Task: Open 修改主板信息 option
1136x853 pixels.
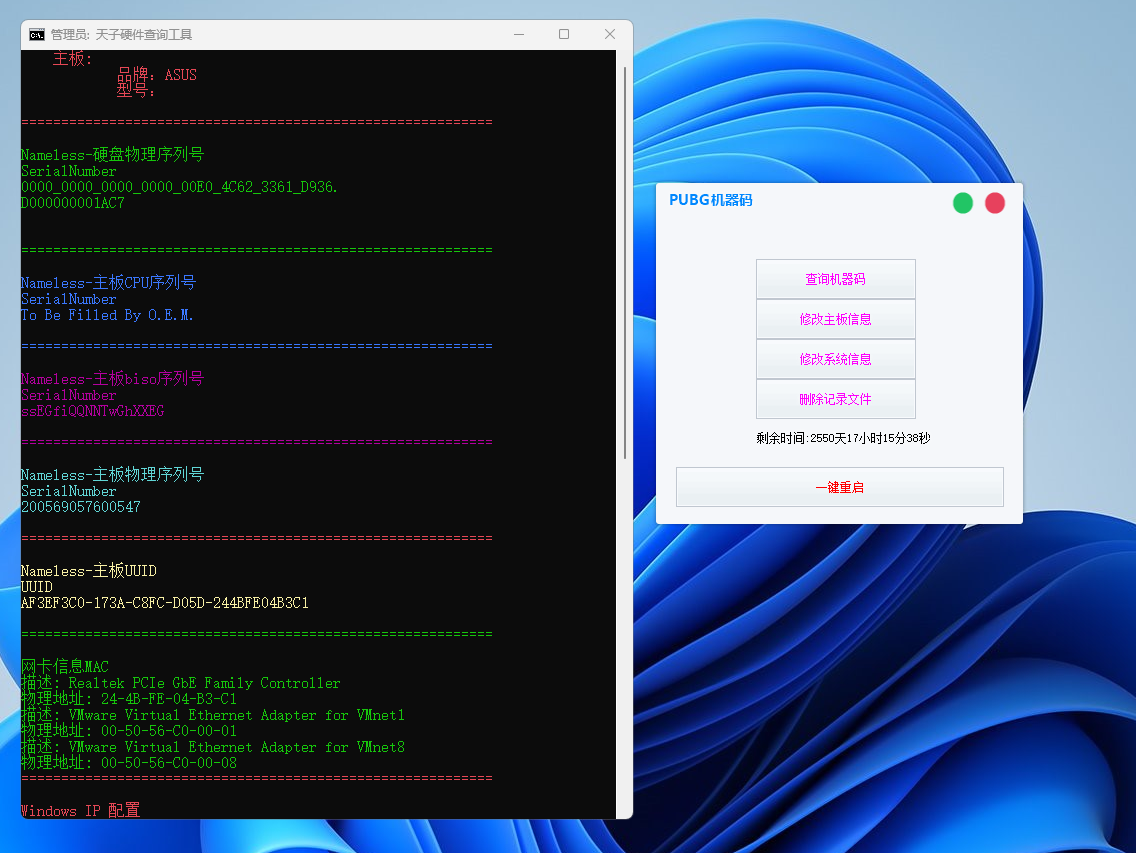Action: click(835, 319)
